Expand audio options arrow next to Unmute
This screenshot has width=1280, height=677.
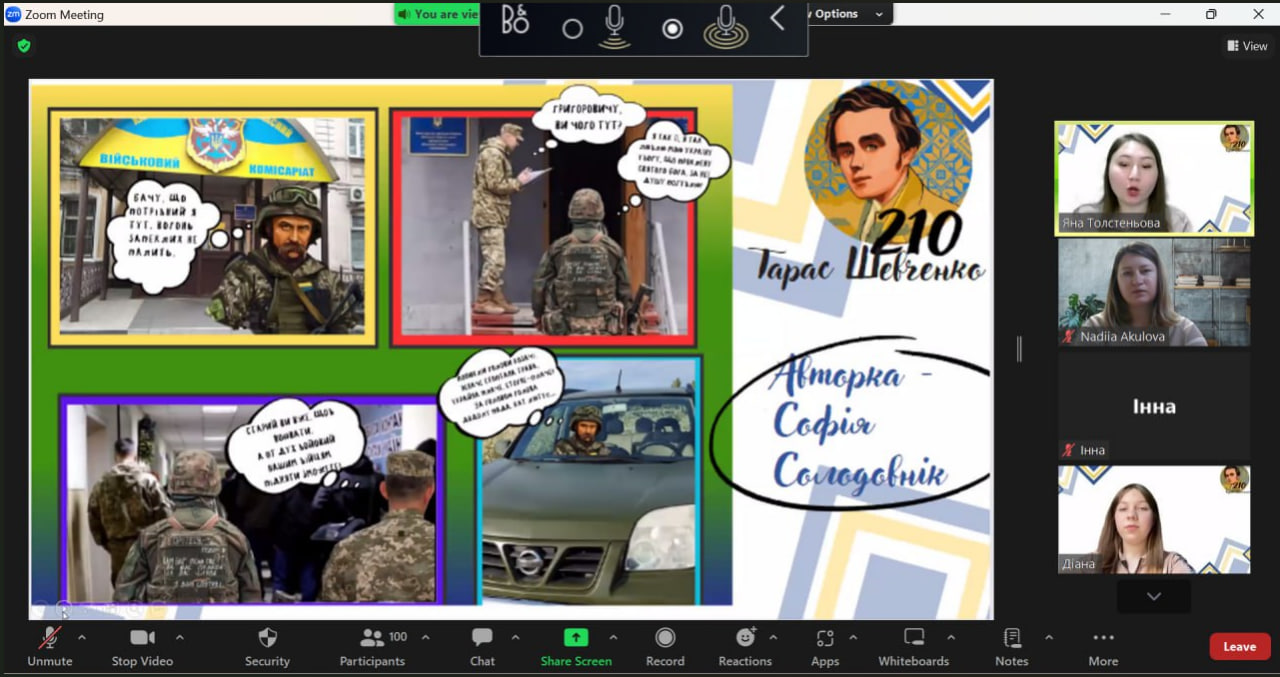(82, 637)
